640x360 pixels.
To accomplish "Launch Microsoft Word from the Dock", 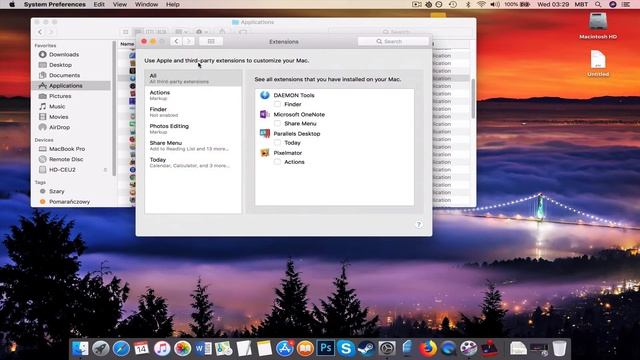I will pyautogui.click(x=203, y=349).
